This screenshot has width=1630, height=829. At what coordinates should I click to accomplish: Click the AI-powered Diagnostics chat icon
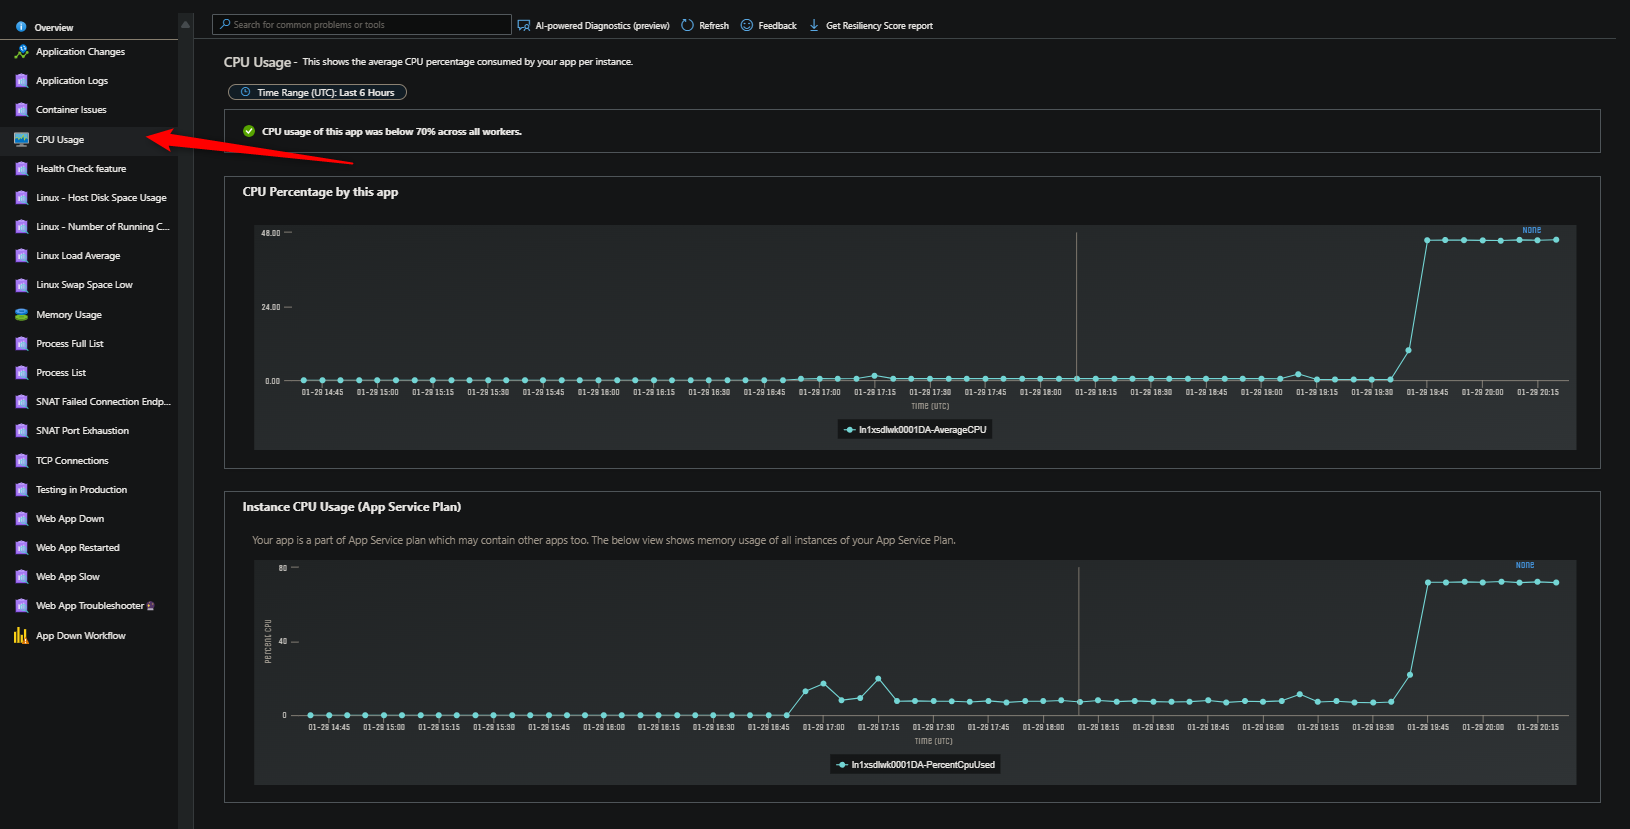point(524,25)
